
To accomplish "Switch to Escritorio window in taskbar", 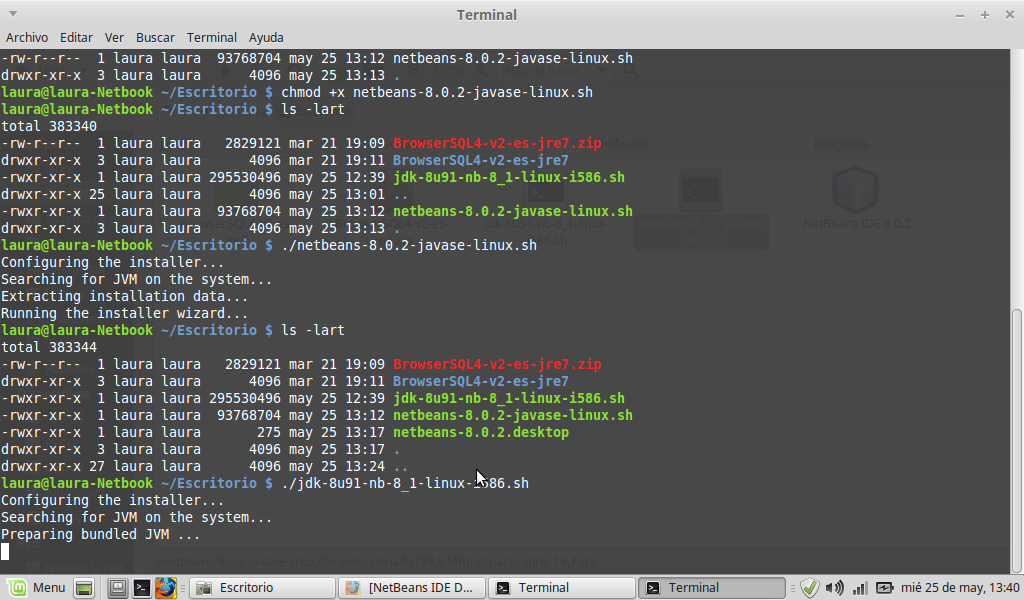I will (262, 588).
